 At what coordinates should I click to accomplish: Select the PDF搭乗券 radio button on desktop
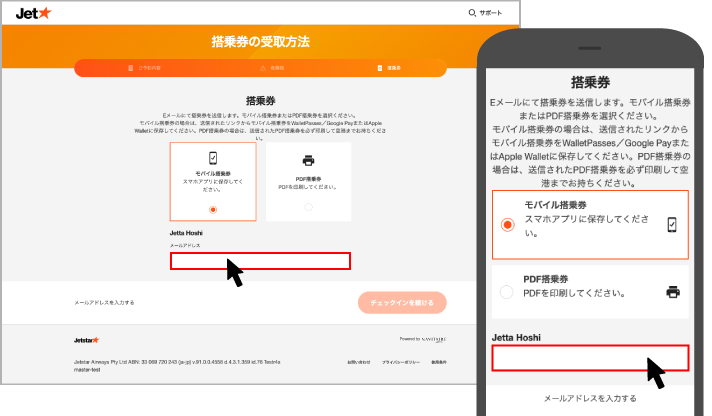(308, 207)
